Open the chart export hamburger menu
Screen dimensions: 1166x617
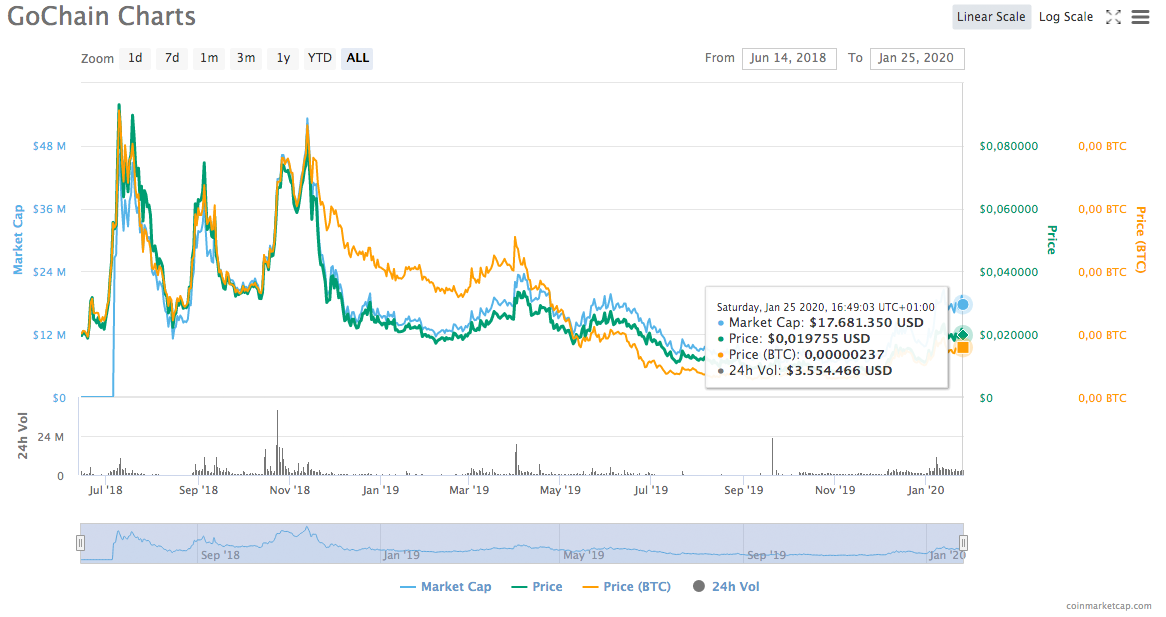click(x=1140, y=16)
